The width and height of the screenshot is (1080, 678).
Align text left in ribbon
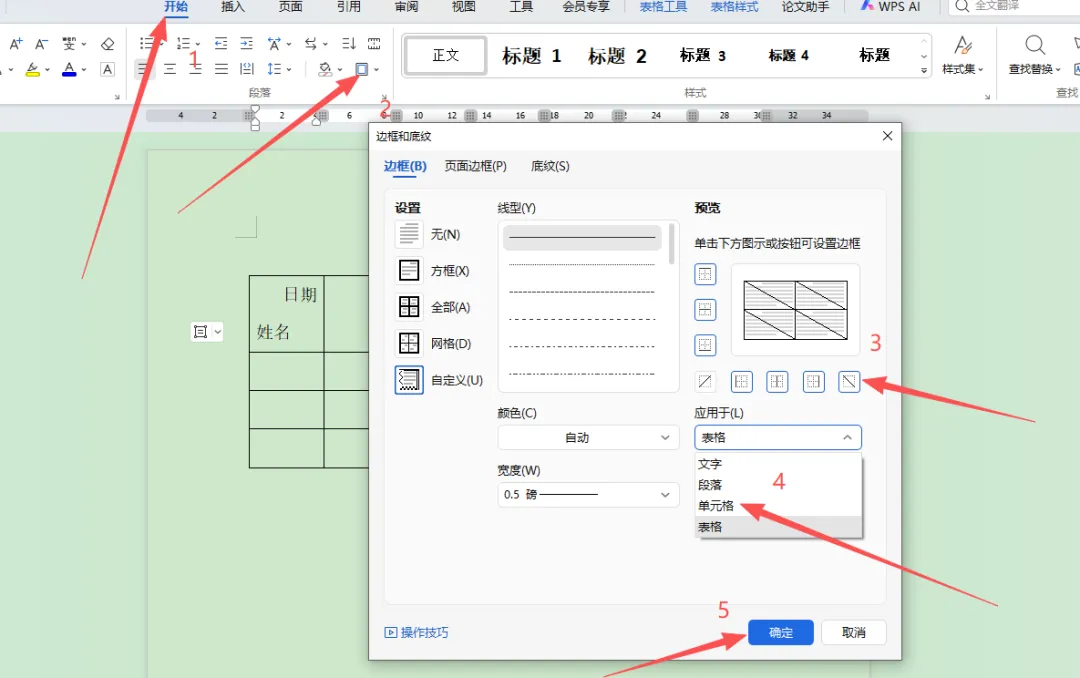click(x=144, y=69)
